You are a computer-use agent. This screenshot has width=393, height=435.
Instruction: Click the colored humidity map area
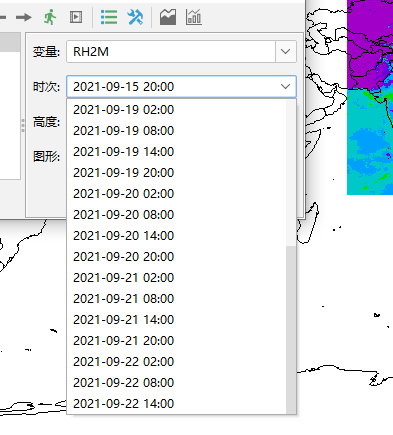pos(370,97)
